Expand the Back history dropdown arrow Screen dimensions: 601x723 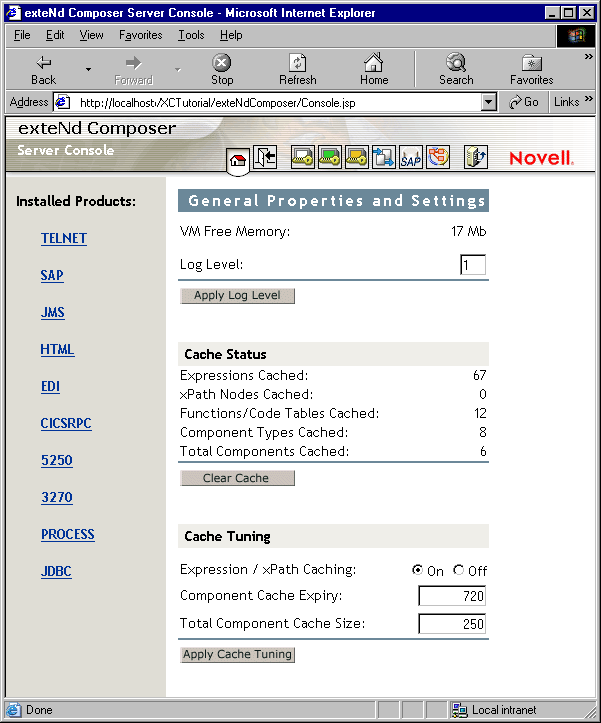click(88, 70)
